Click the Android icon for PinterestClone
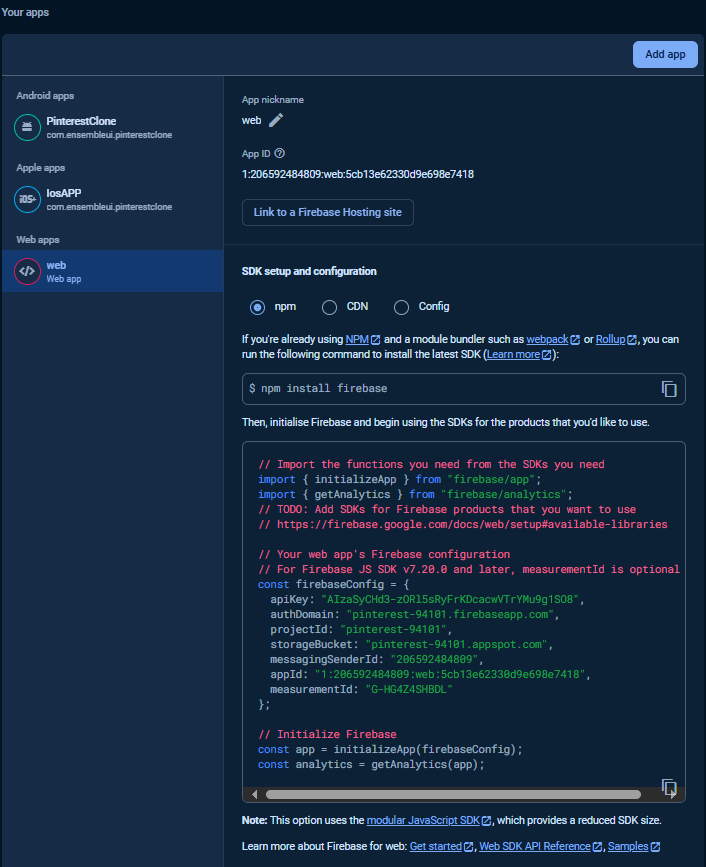Screen dimensions: 706x867 pyautogui.click(x=27, y=127)
